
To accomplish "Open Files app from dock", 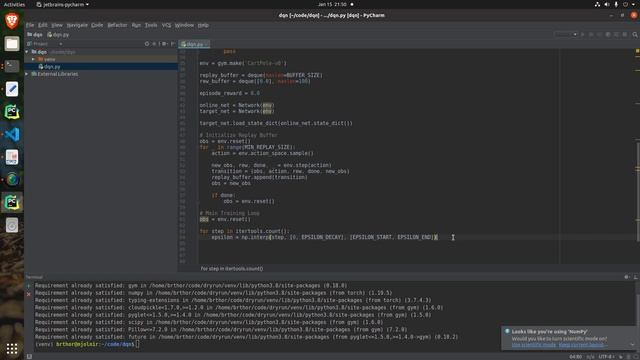I will pyautogui.click(x=12, y=43).
